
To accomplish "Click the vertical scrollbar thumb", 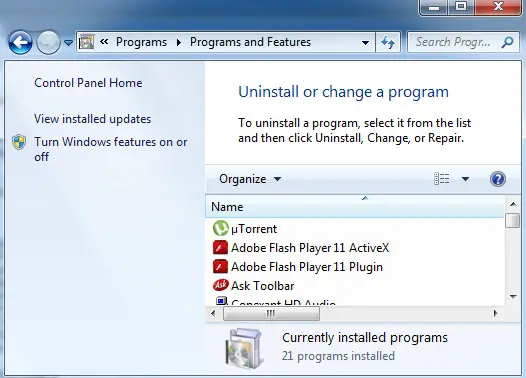I will [513, 220].
